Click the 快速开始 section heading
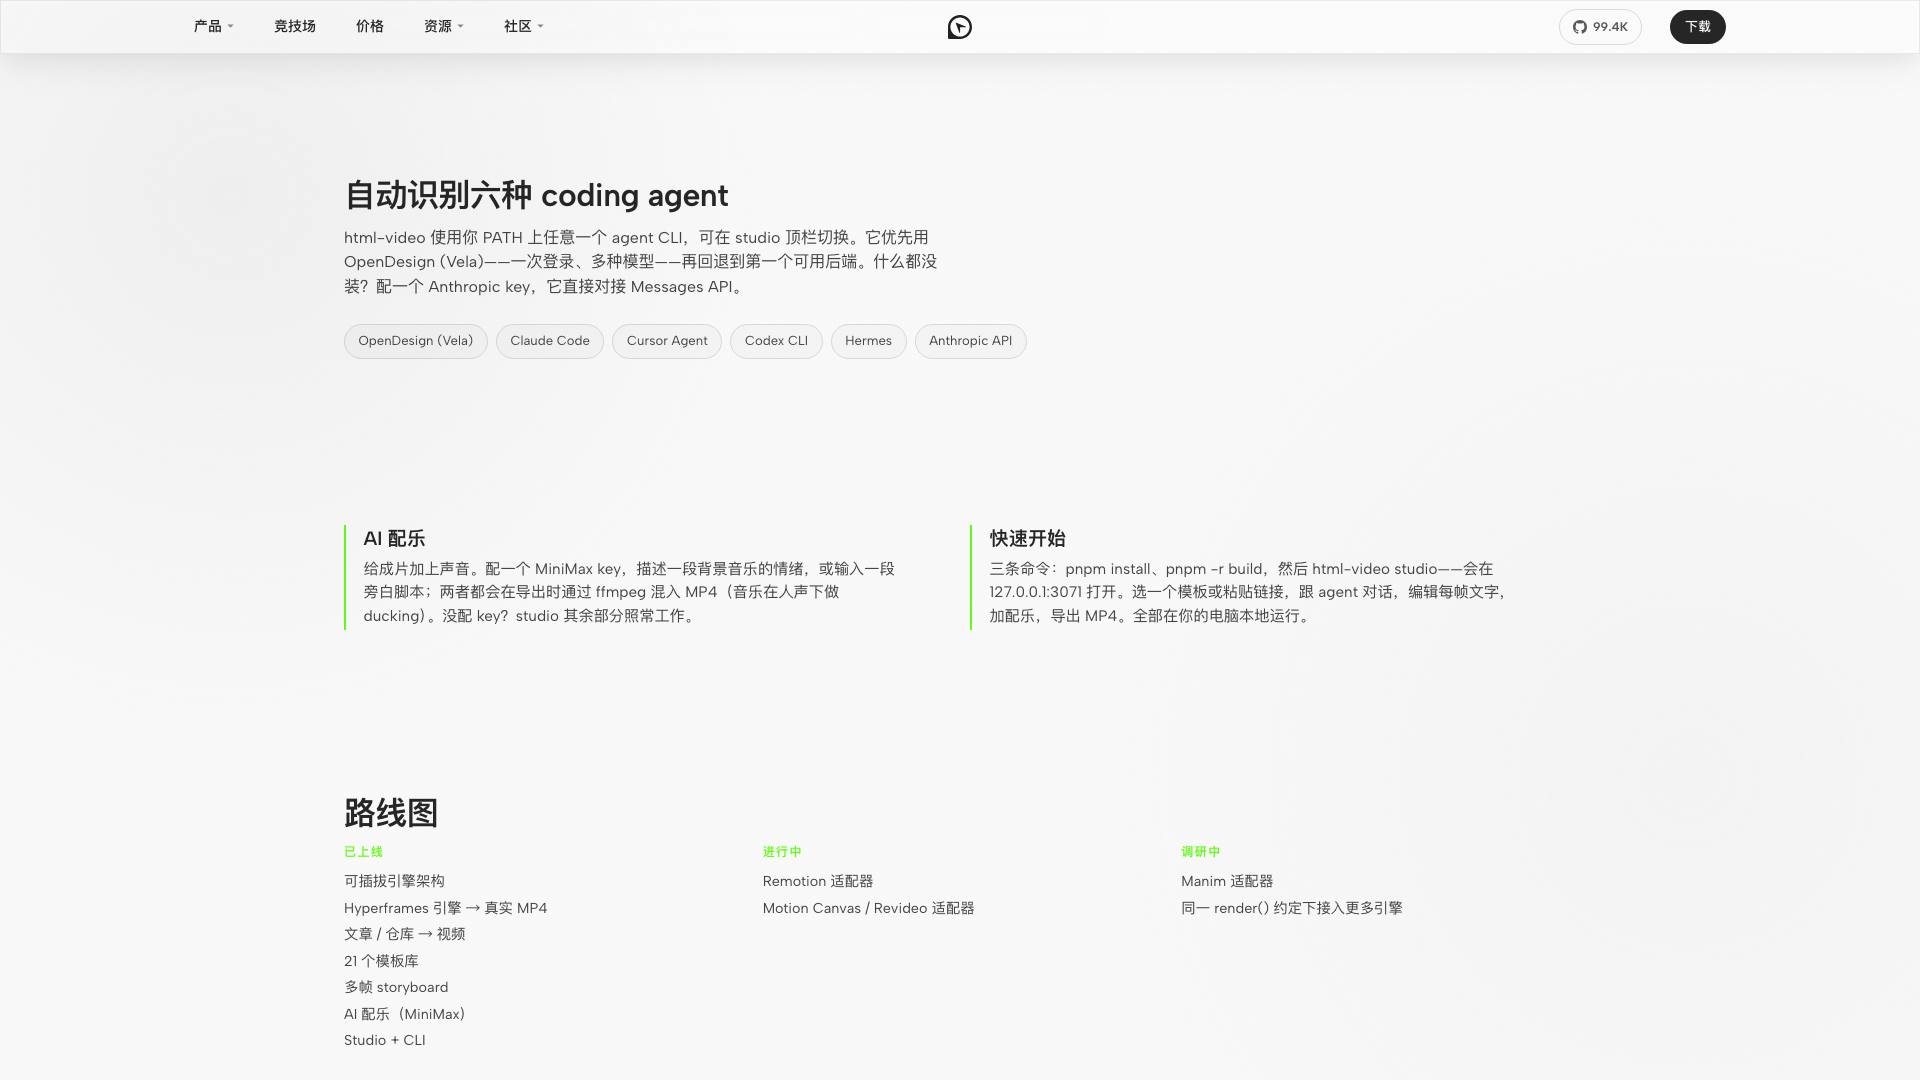Image resolution: width=1920 pixels, height=1080 pixels. (x=1027, y=539)
